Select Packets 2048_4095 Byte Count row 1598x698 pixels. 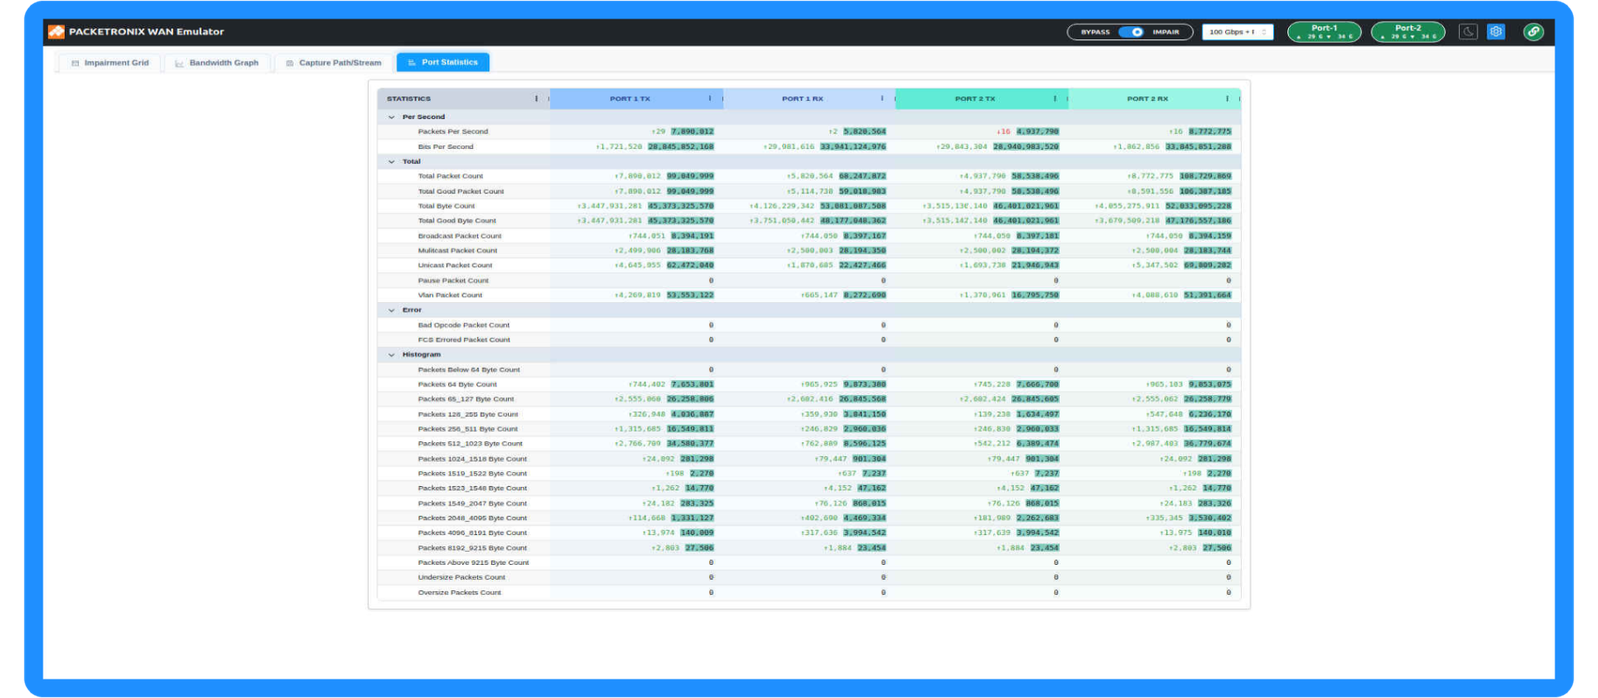tap(472, 518)
